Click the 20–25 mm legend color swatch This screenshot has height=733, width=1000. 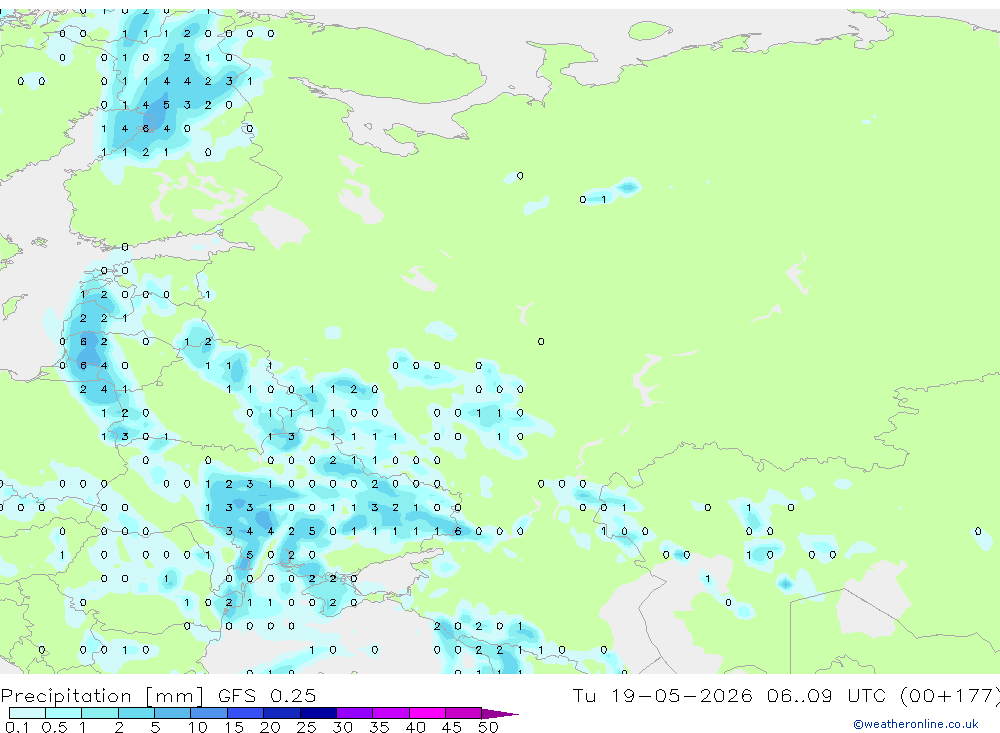pyautogui.click(x=282, y=713)
